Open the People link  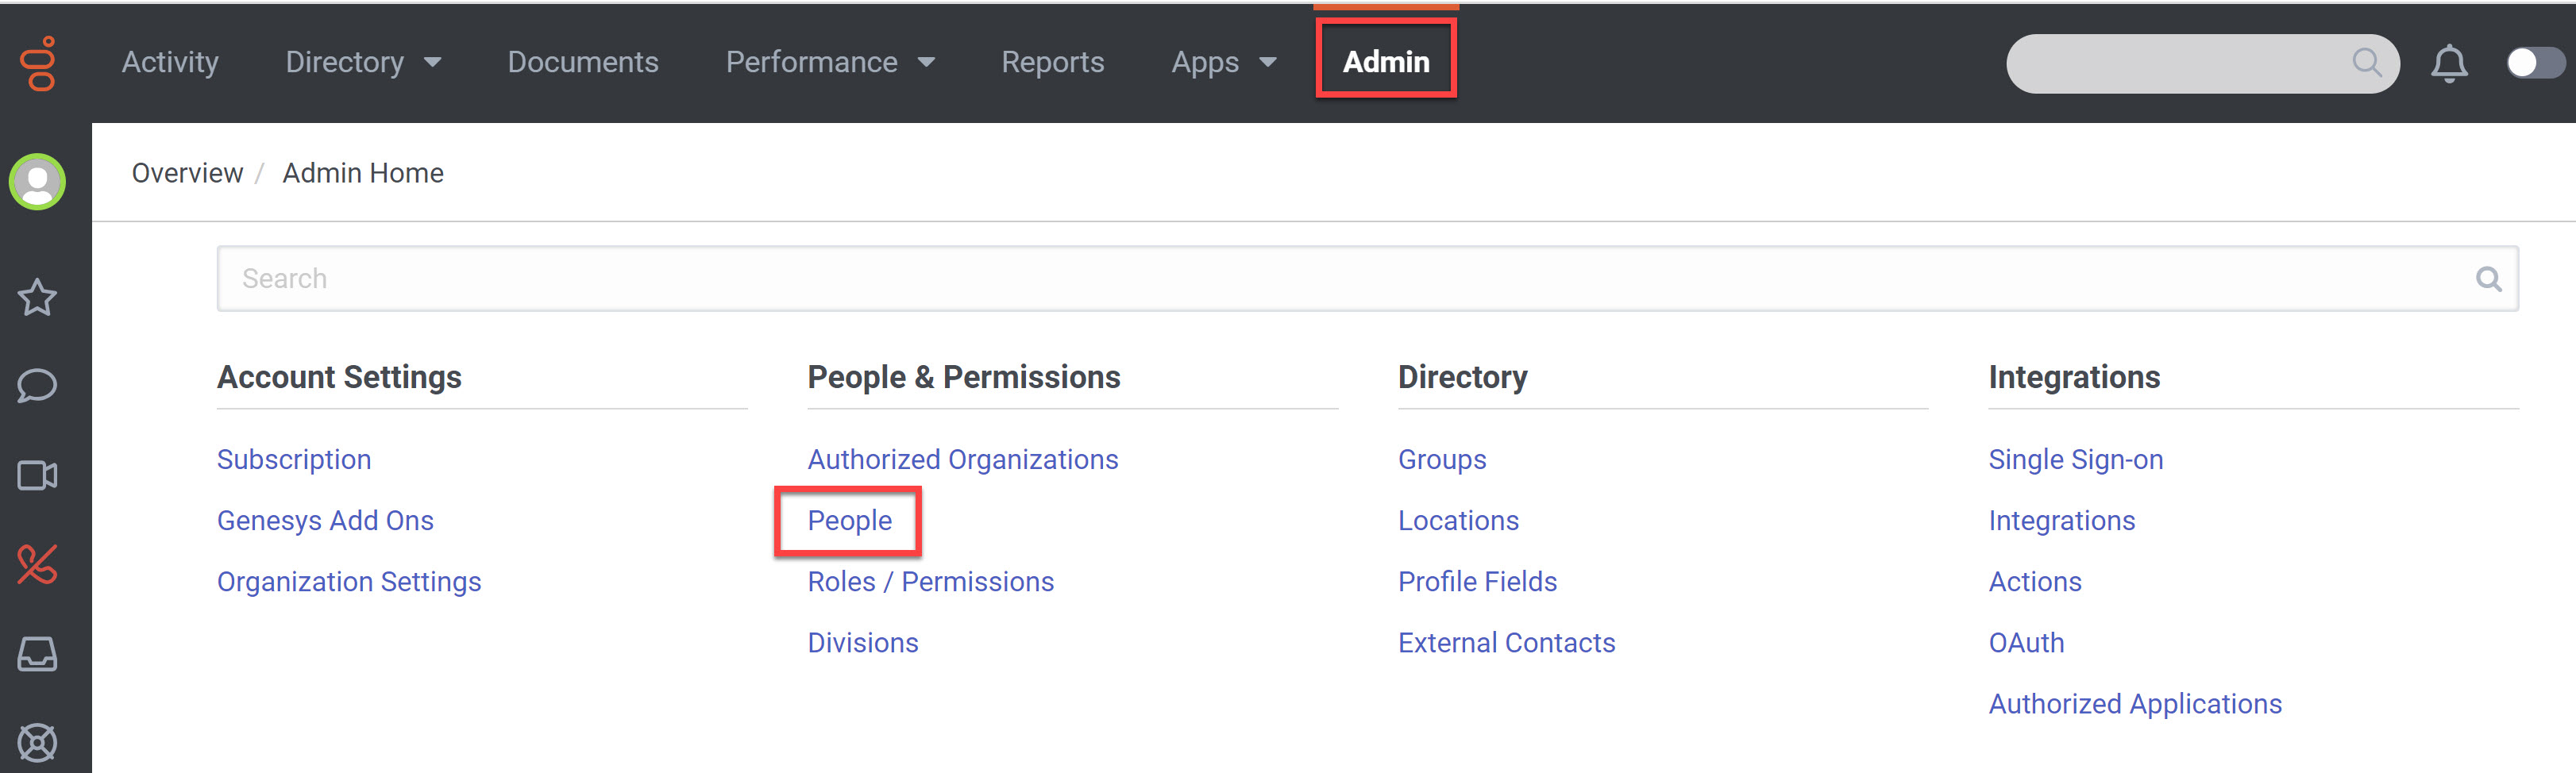tap(849, 520)
